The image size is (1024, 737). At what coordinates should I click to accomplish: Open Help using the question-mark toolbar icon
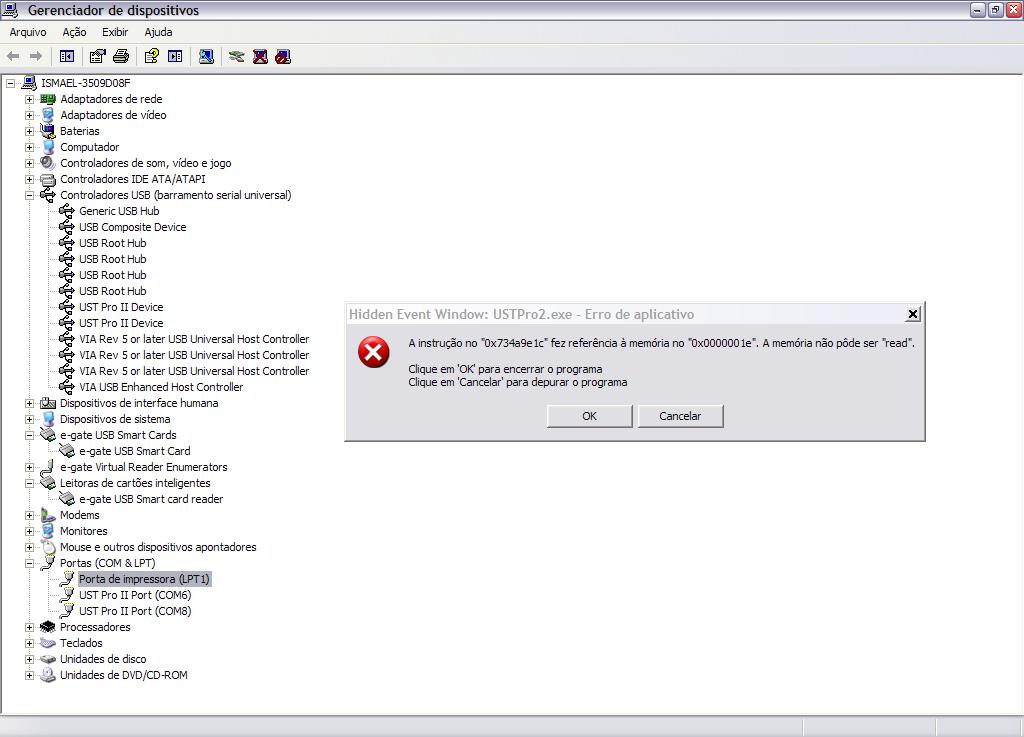(152, 57)
